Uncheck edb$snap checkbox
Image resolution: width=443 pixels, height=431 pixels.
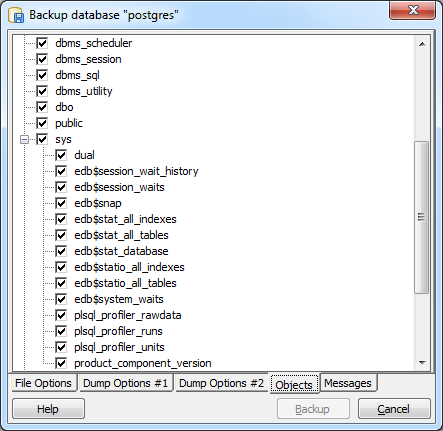coord(61,203)
